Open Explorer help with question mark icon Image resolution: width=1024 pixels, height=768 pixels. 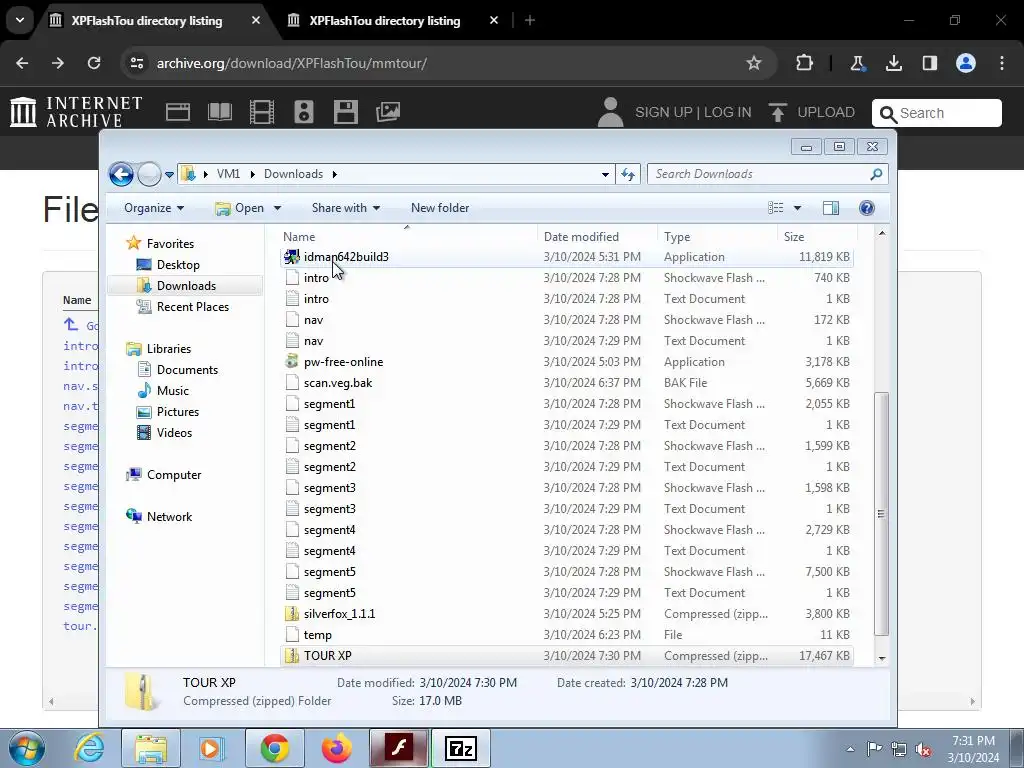867,208
